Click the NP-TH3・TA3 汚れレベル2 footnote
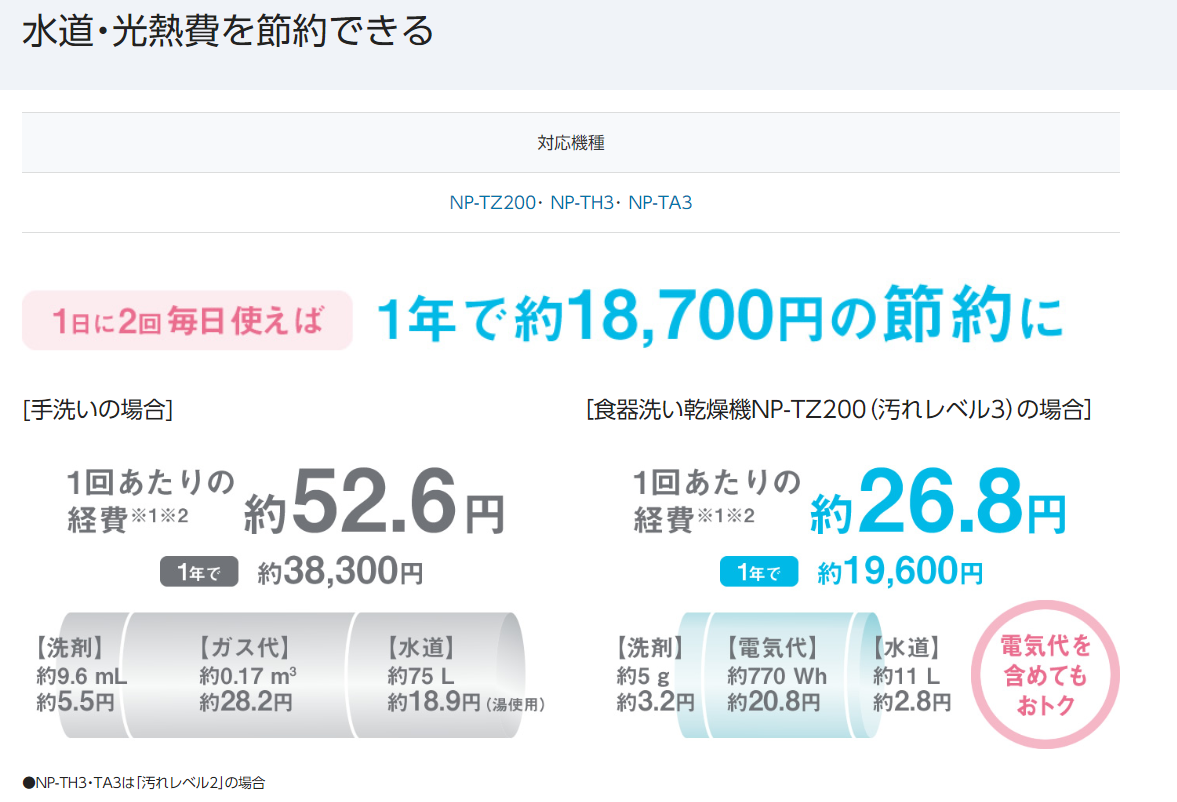This screenshot has height=802, width=1177. point(144,783)
